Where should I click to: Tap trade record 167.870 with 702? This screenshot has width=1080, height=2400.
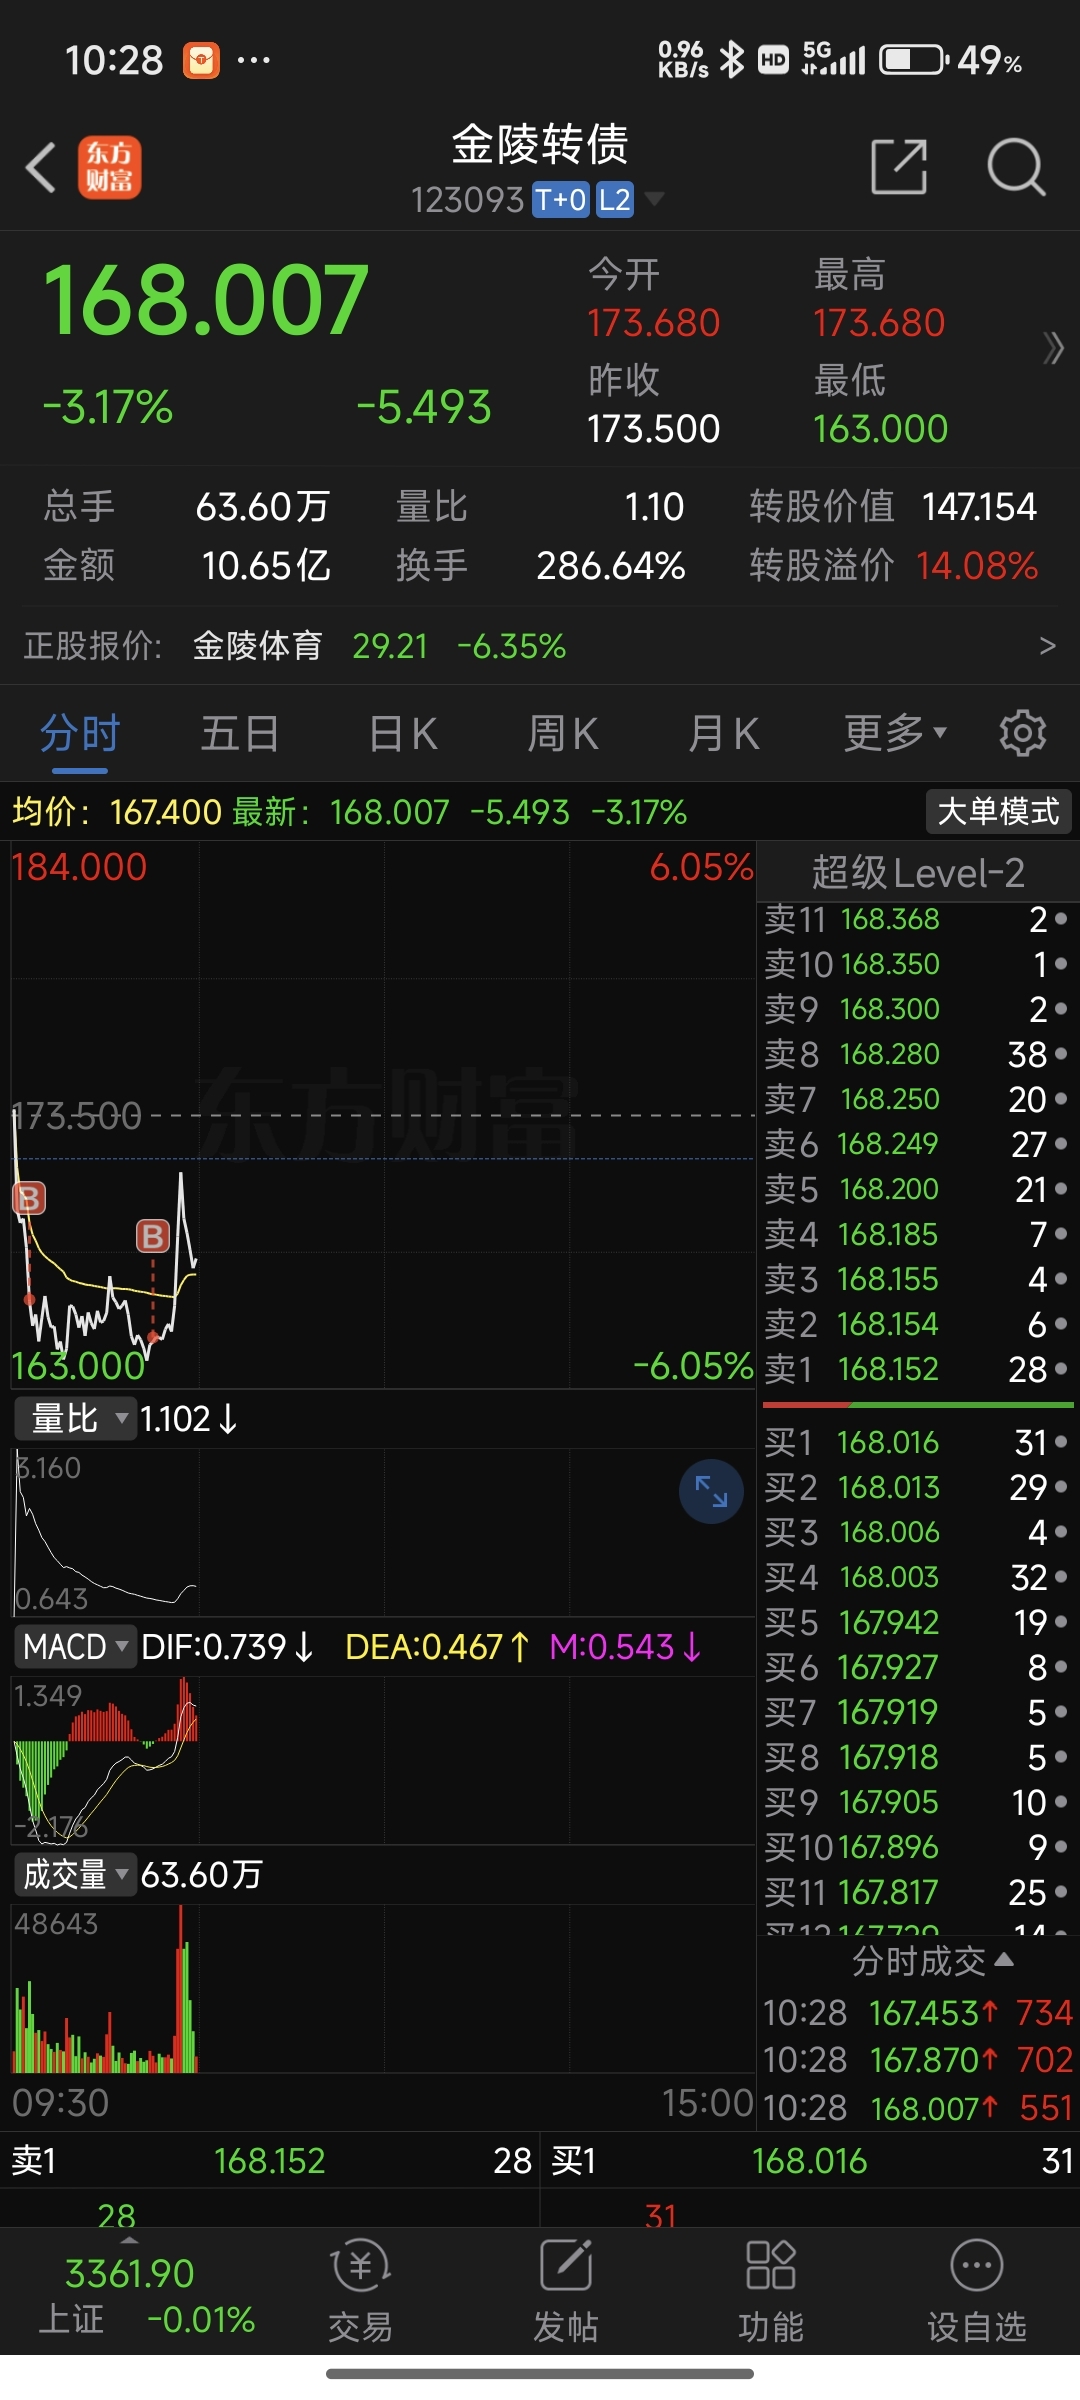[x=918, y=2059]
